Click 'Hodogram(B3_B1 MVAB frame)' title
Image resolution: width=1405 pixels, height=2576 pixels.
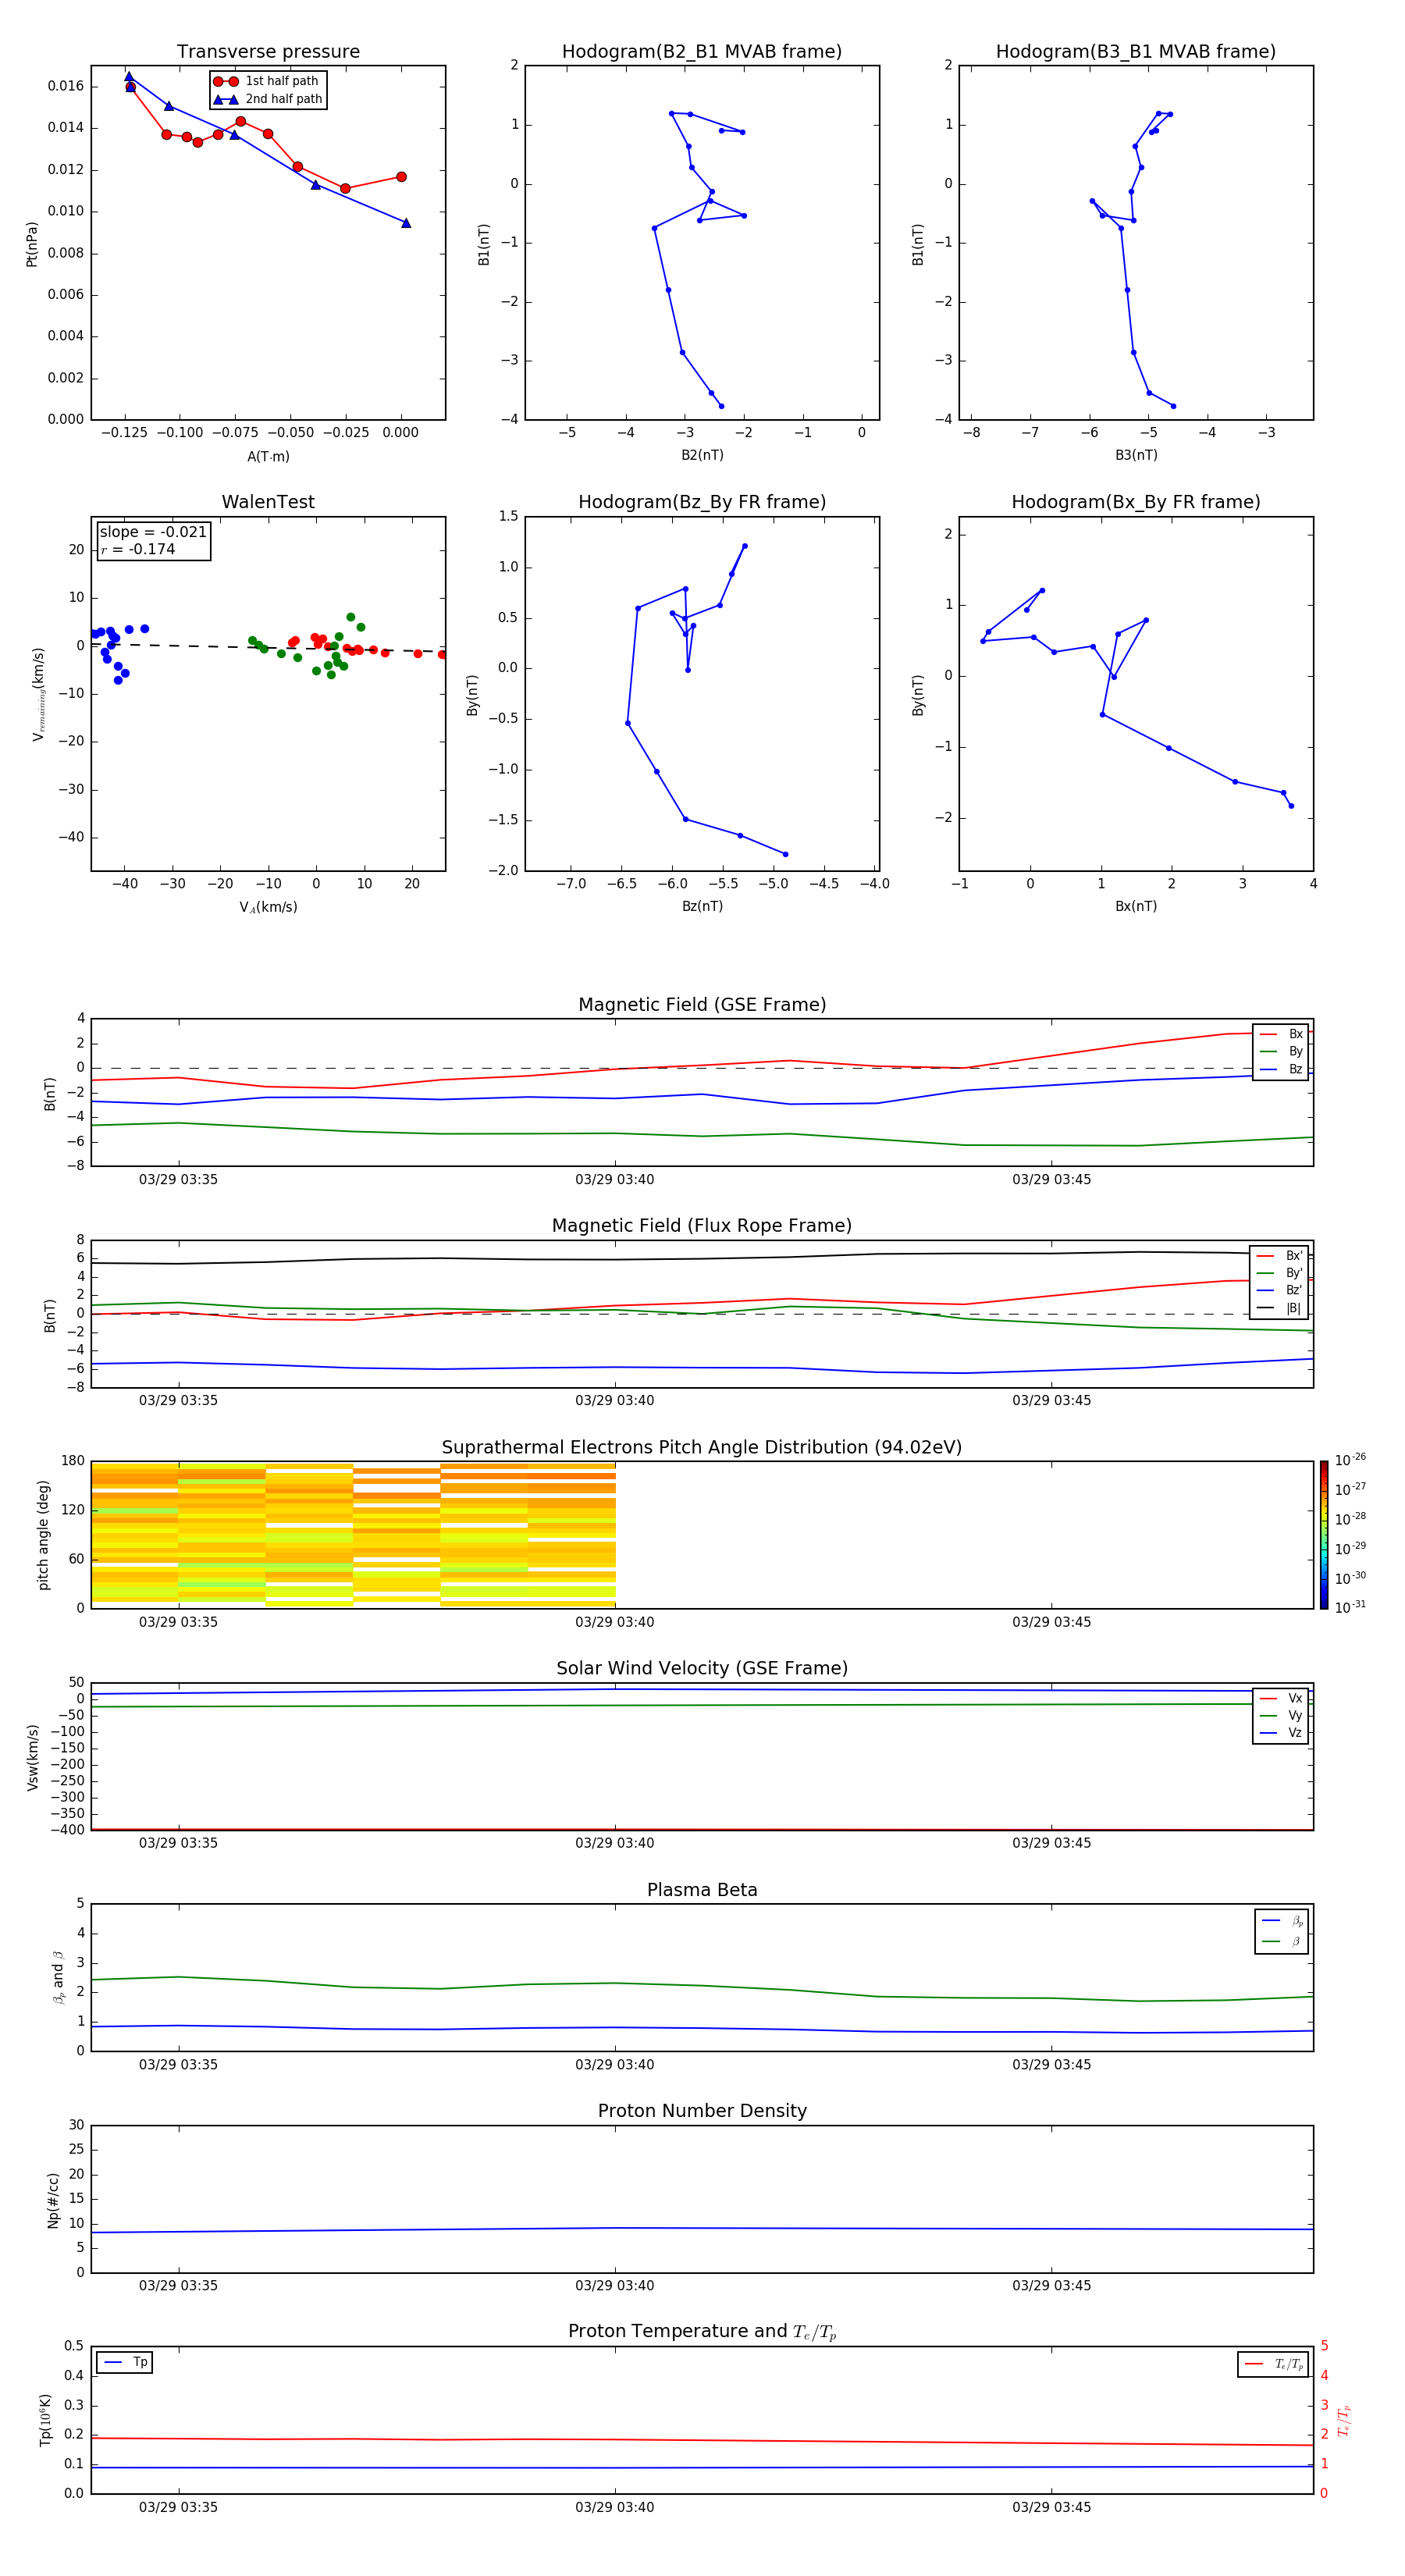pos(1136,51)
